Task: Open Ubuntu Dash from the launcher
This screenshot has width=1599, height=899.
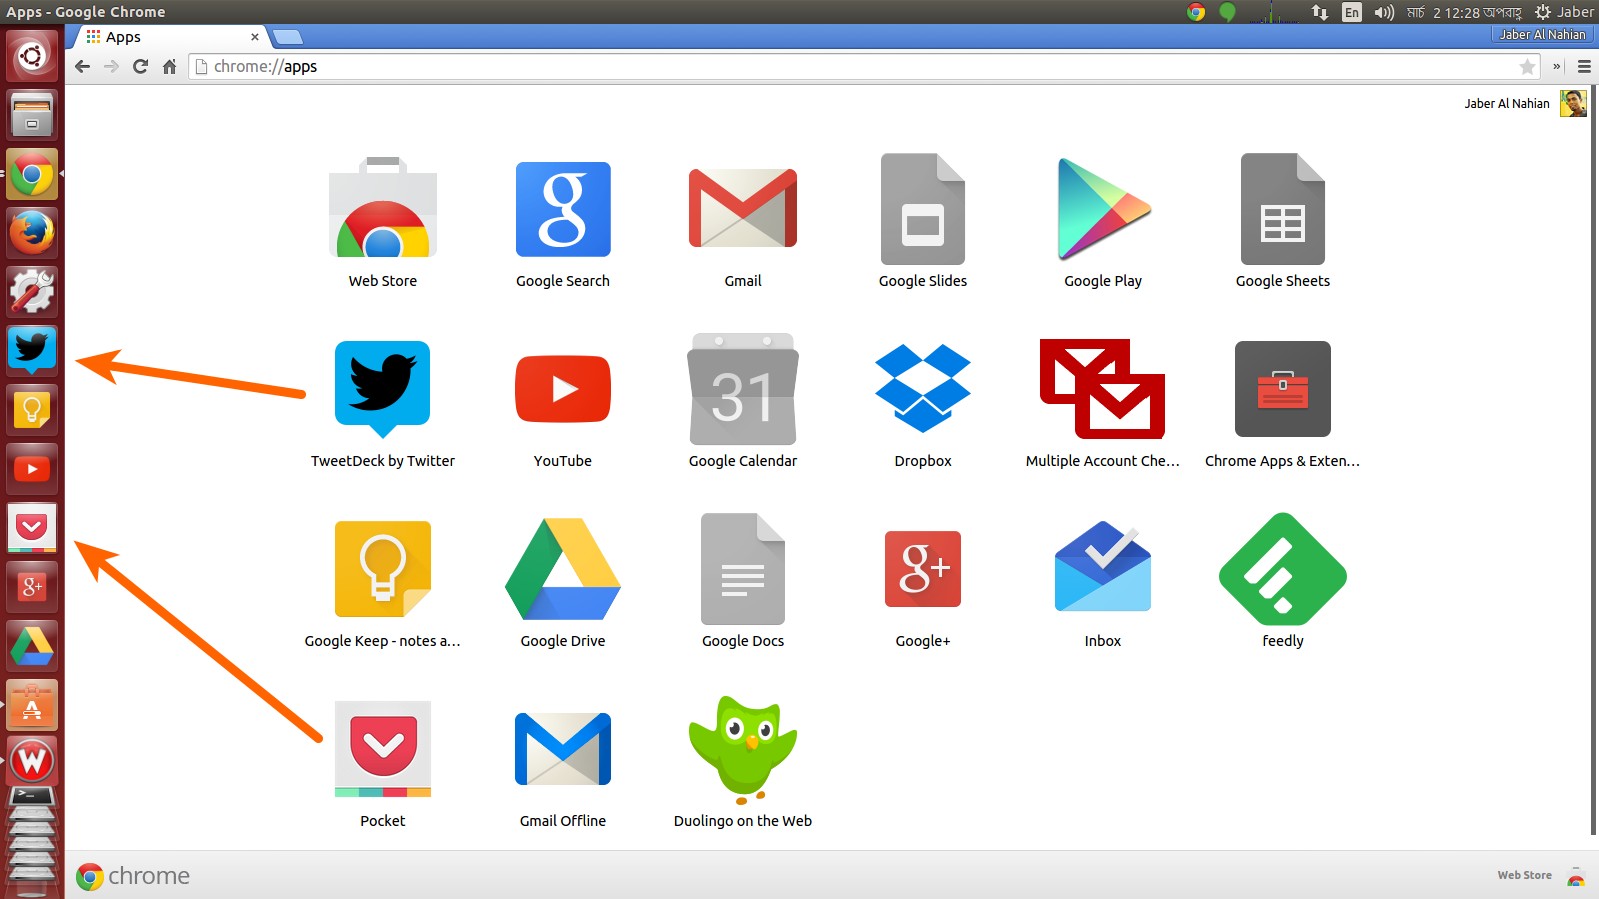Action: click(x=32, y=55)
